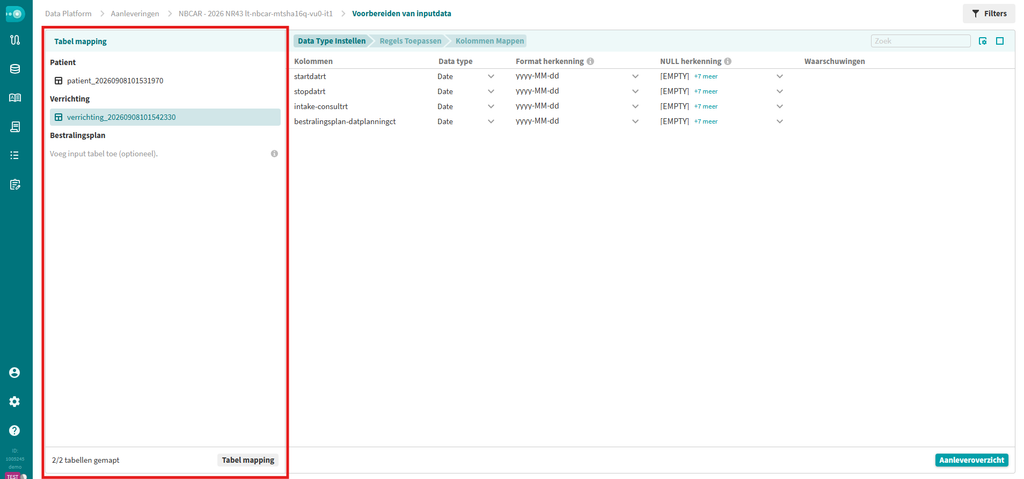Open the scroll document icon in sidebar
Viewport: 1024px width, 479px height.
(x=14, y=127)
